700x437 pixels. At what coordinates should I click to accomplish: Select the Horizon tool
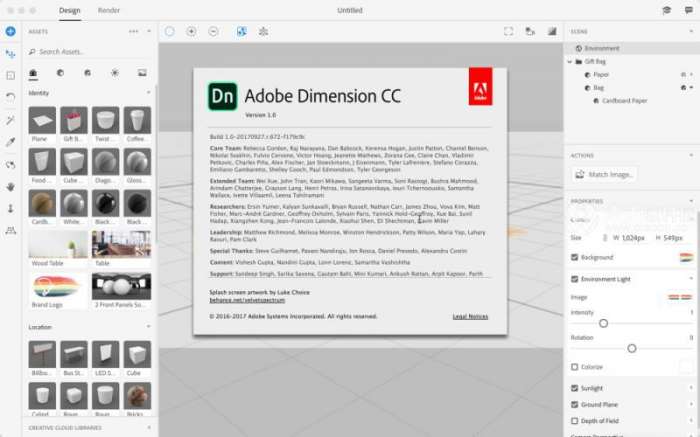coord(10,230)
